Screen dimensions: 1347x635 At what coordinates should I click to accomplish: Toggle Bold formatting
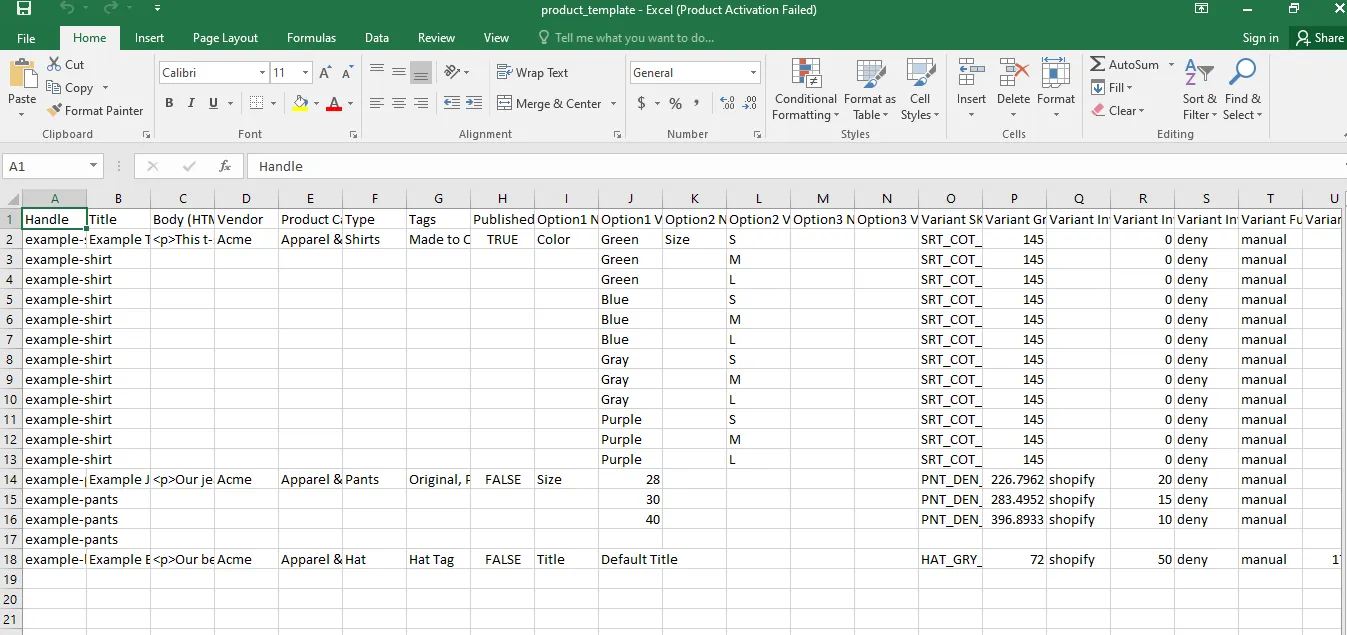click(169, 103)
